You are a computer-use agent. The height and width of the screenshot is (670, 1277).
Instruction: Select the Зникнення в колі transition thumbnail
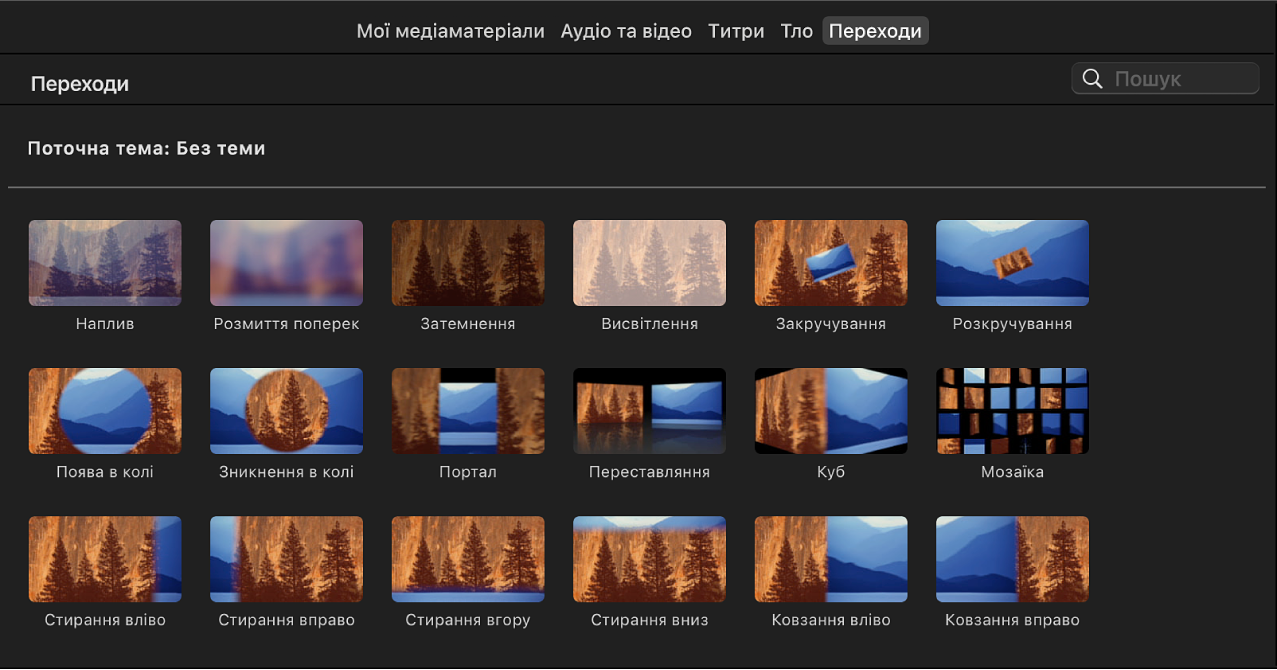point(286,411)
